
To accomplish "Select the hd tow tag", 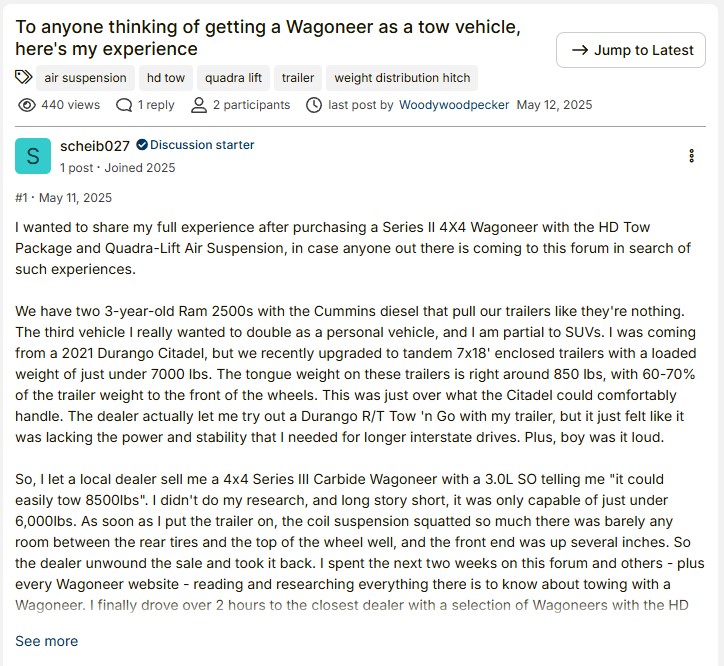I will 166,78.
